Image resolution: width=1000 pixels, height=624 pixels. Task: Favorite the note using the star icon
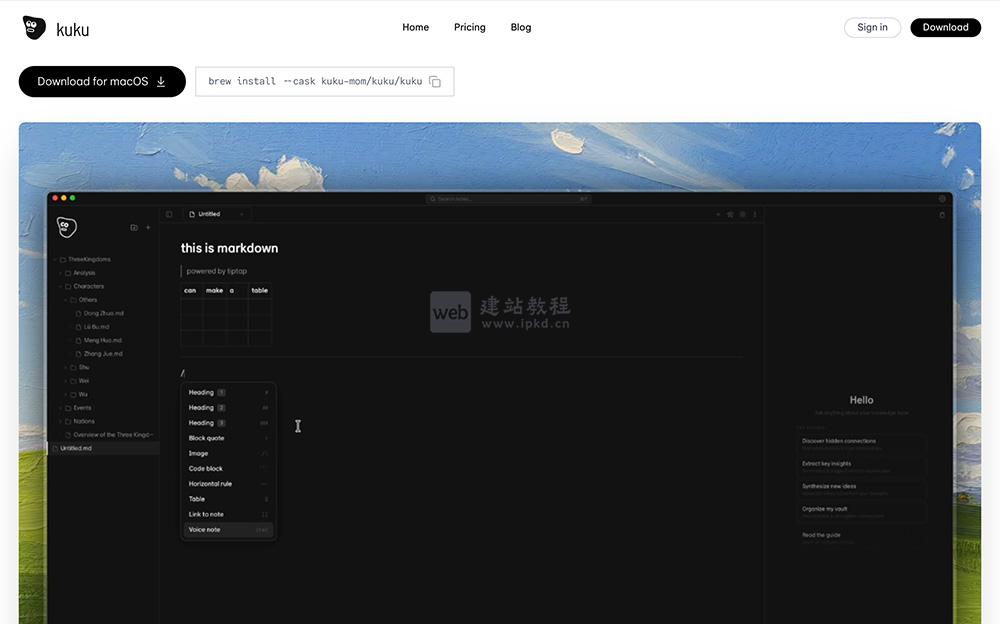pos(730,214)
